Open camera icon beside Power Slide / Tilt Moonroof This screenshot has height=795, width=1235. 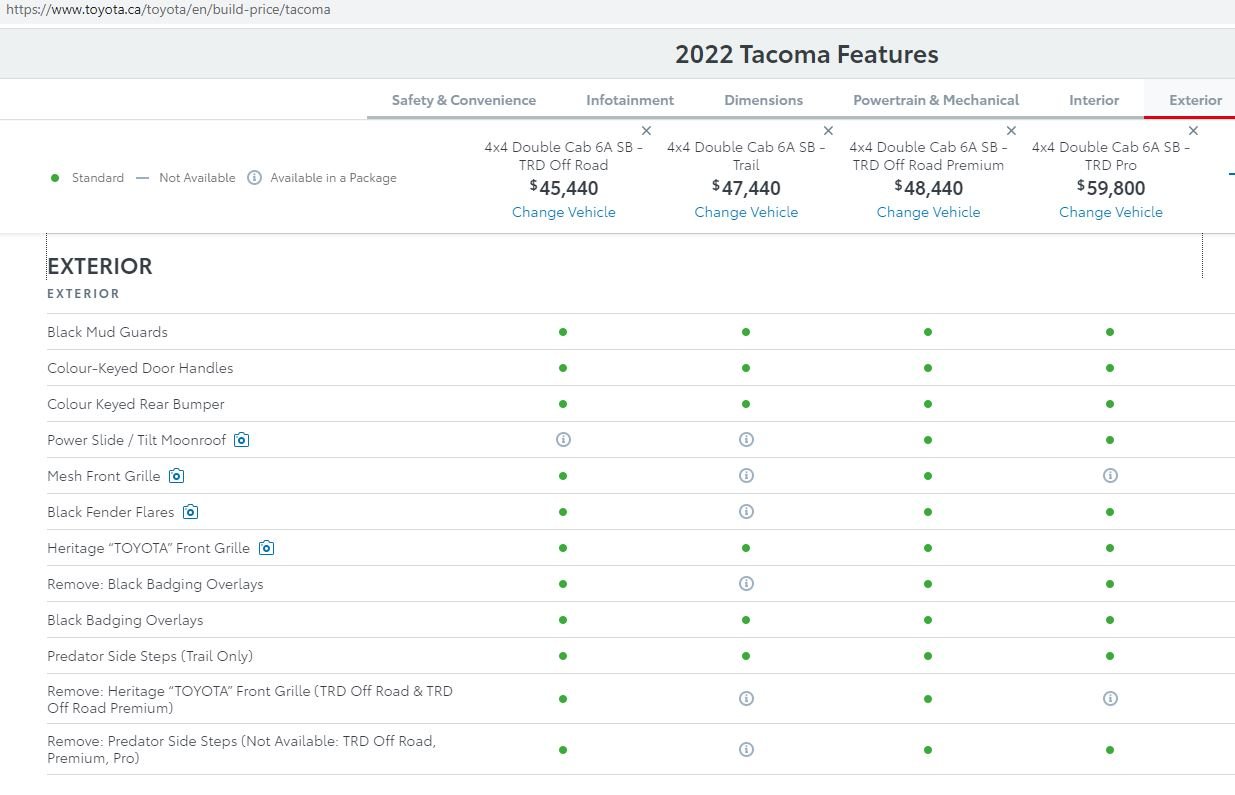pos(241,440)
